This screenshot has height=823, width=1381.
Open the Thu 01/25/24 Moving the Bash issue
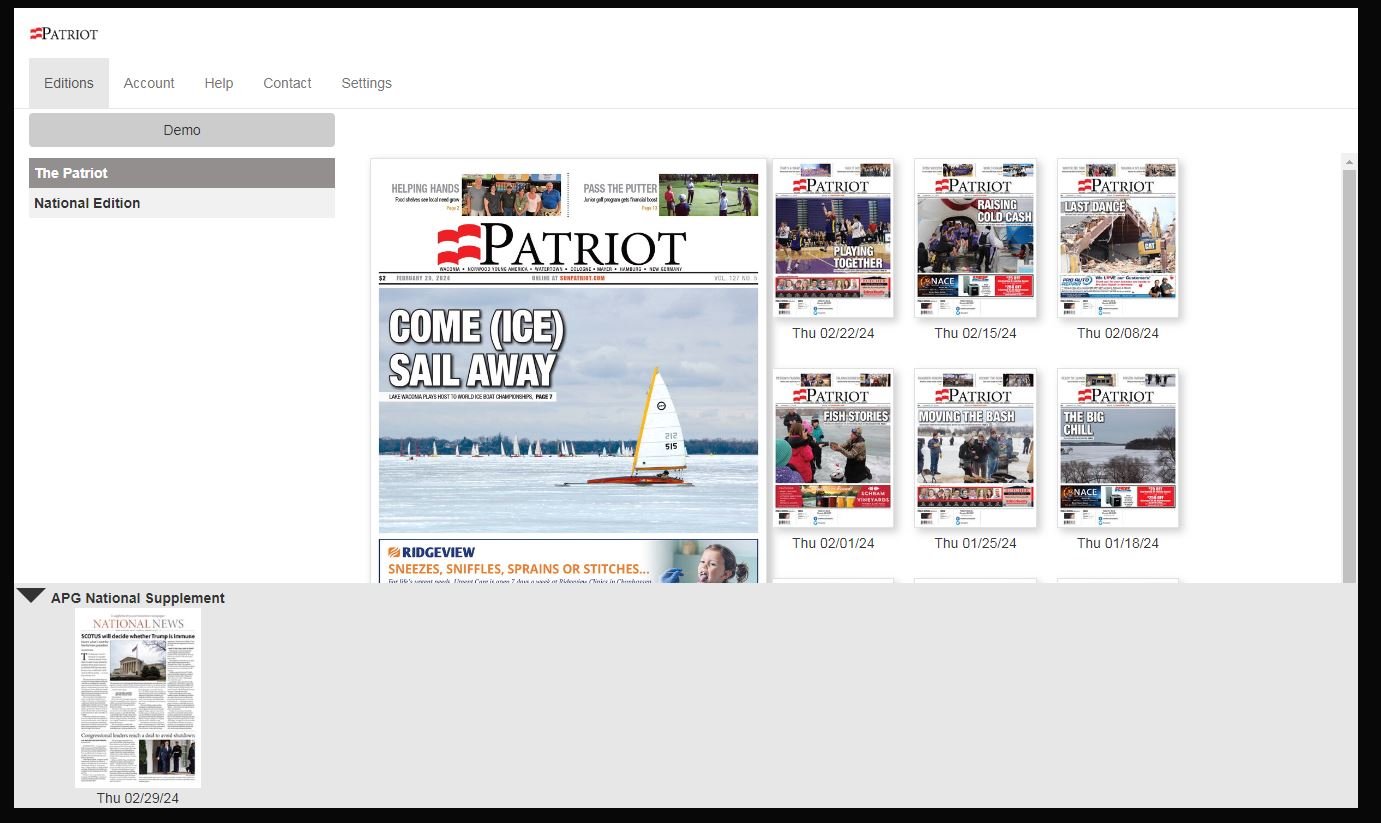[975, 448]
